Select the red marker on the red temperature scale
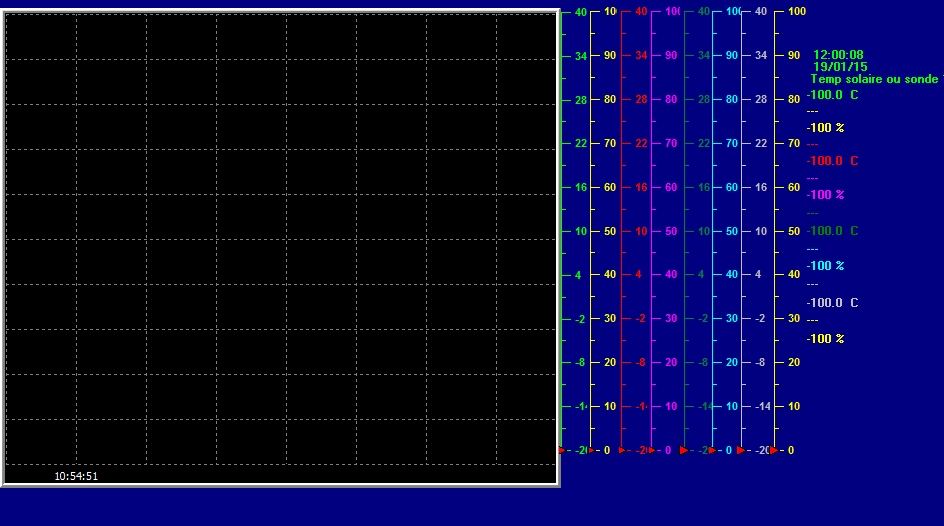Viewport: 944px width, 526px height. pyautogui.click(x=622, y=450)
